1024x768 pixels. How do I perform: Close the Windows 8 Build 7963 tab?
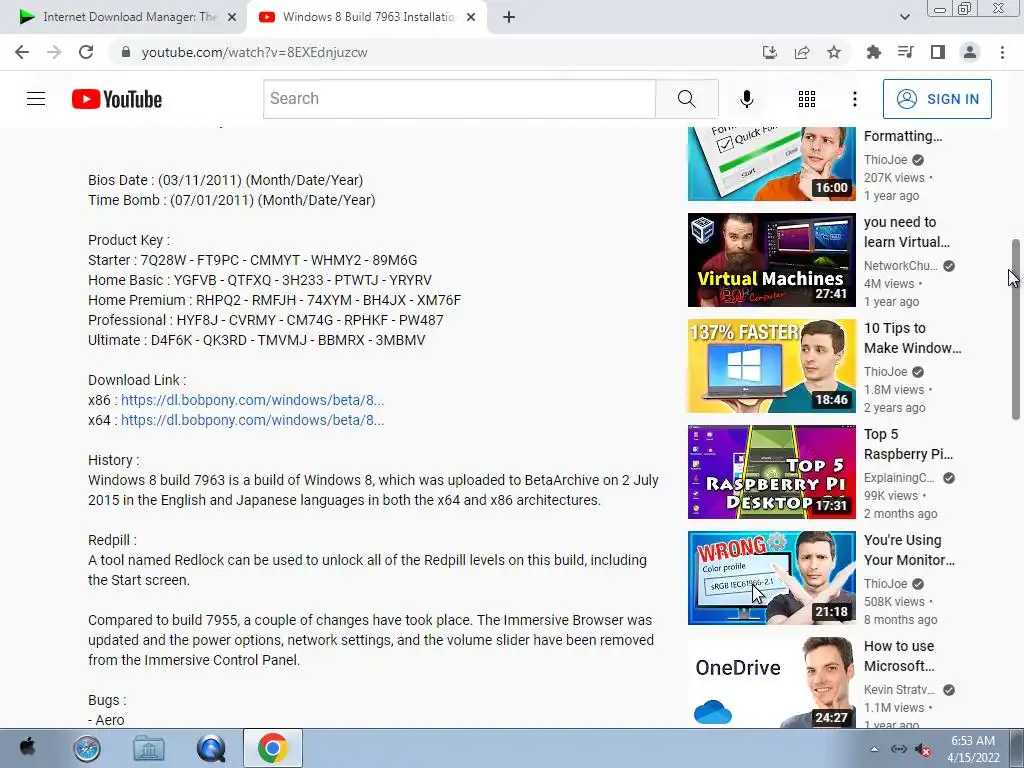(471, 17)
